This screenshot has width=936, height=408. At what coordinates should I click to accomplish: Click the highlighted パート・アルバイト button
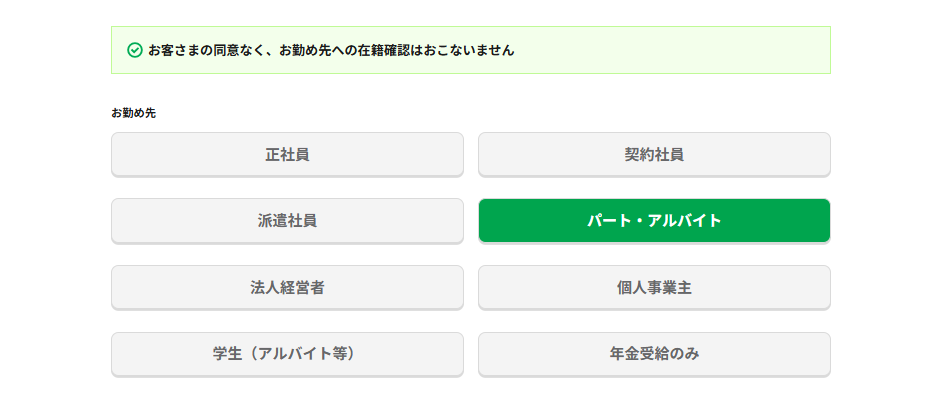click(x=654, y=221)
